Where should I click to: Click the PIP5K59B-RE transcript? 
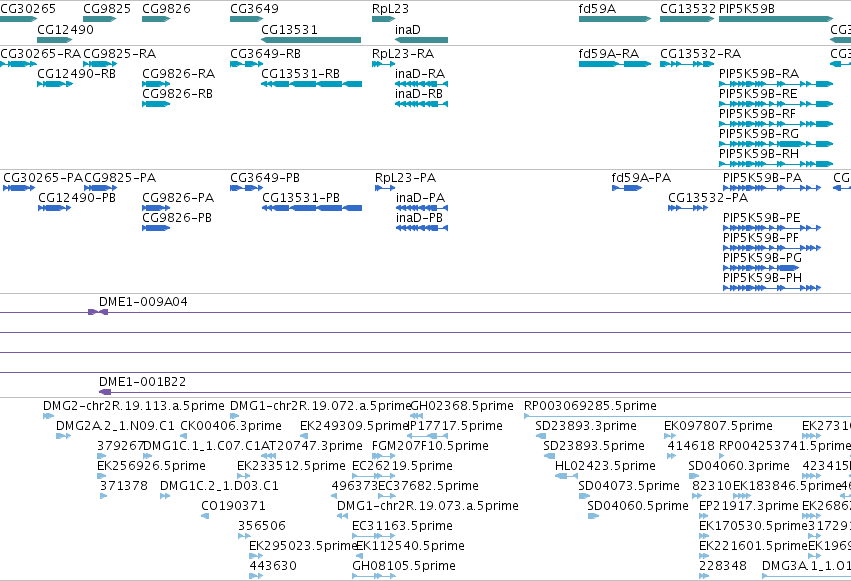pos(776,104)
